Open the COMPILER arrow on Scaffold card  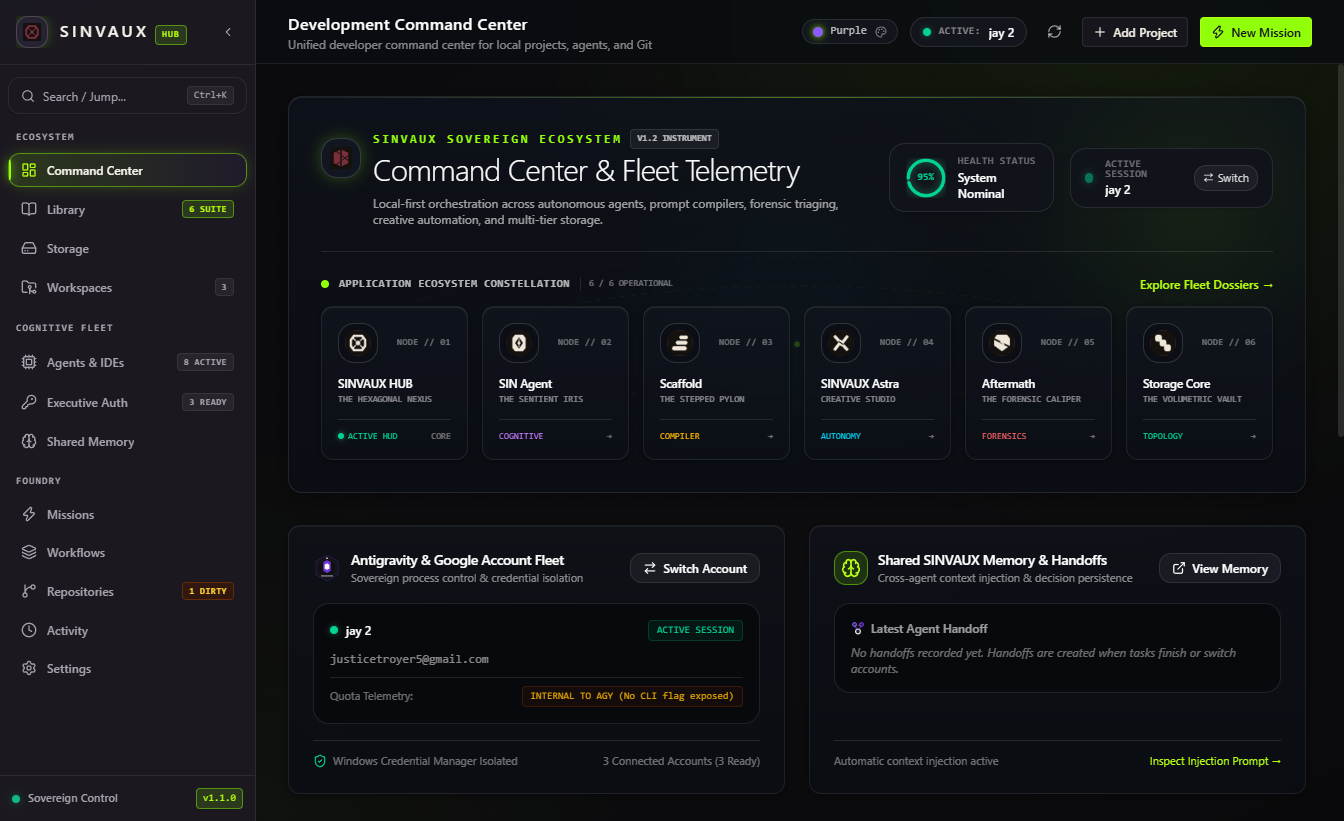pos(770,436)
